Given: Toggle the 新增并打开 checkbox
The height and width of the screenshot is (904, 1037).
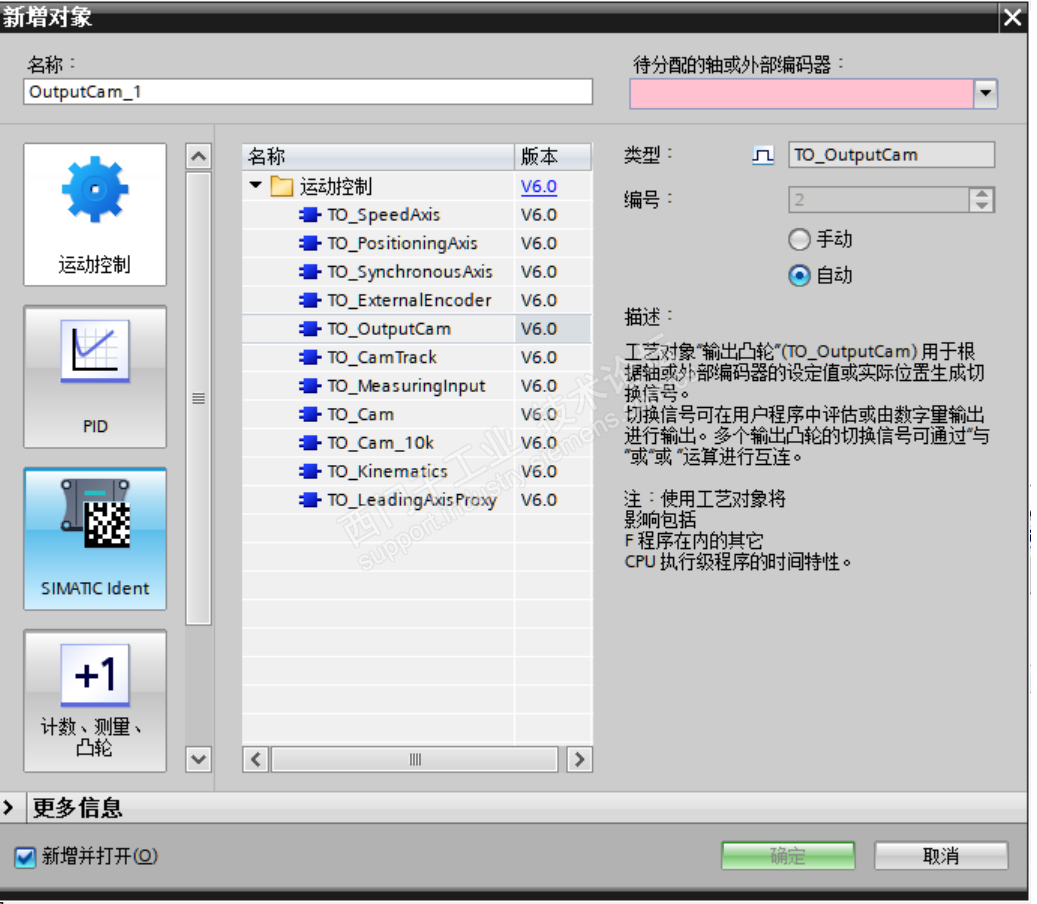Looking at the screenshot, I should point(25,857).
